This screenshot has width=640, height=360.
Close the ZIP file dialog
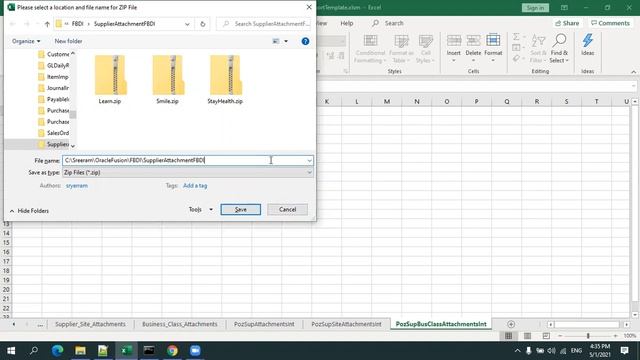[x=309, y=7]
